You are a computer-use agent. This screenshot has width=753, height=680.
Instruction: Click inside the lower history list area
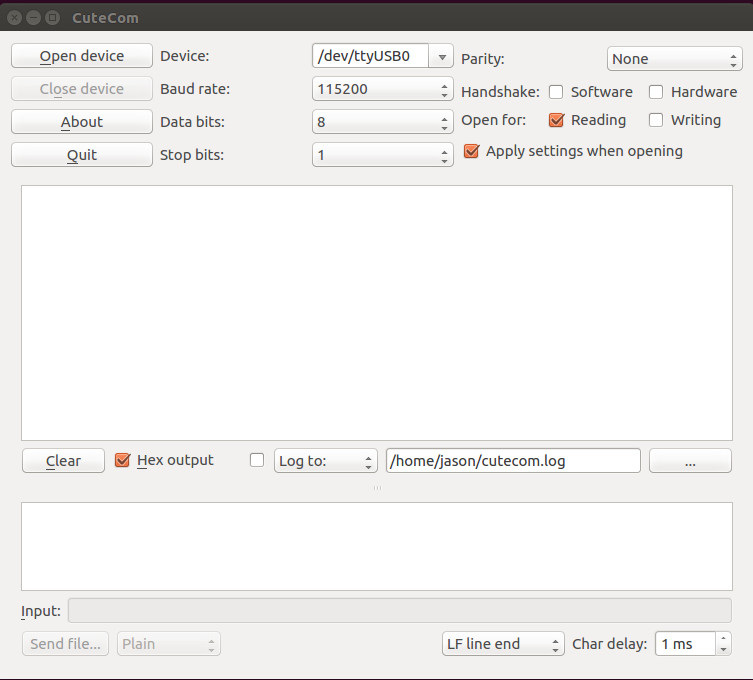[377, 546]
